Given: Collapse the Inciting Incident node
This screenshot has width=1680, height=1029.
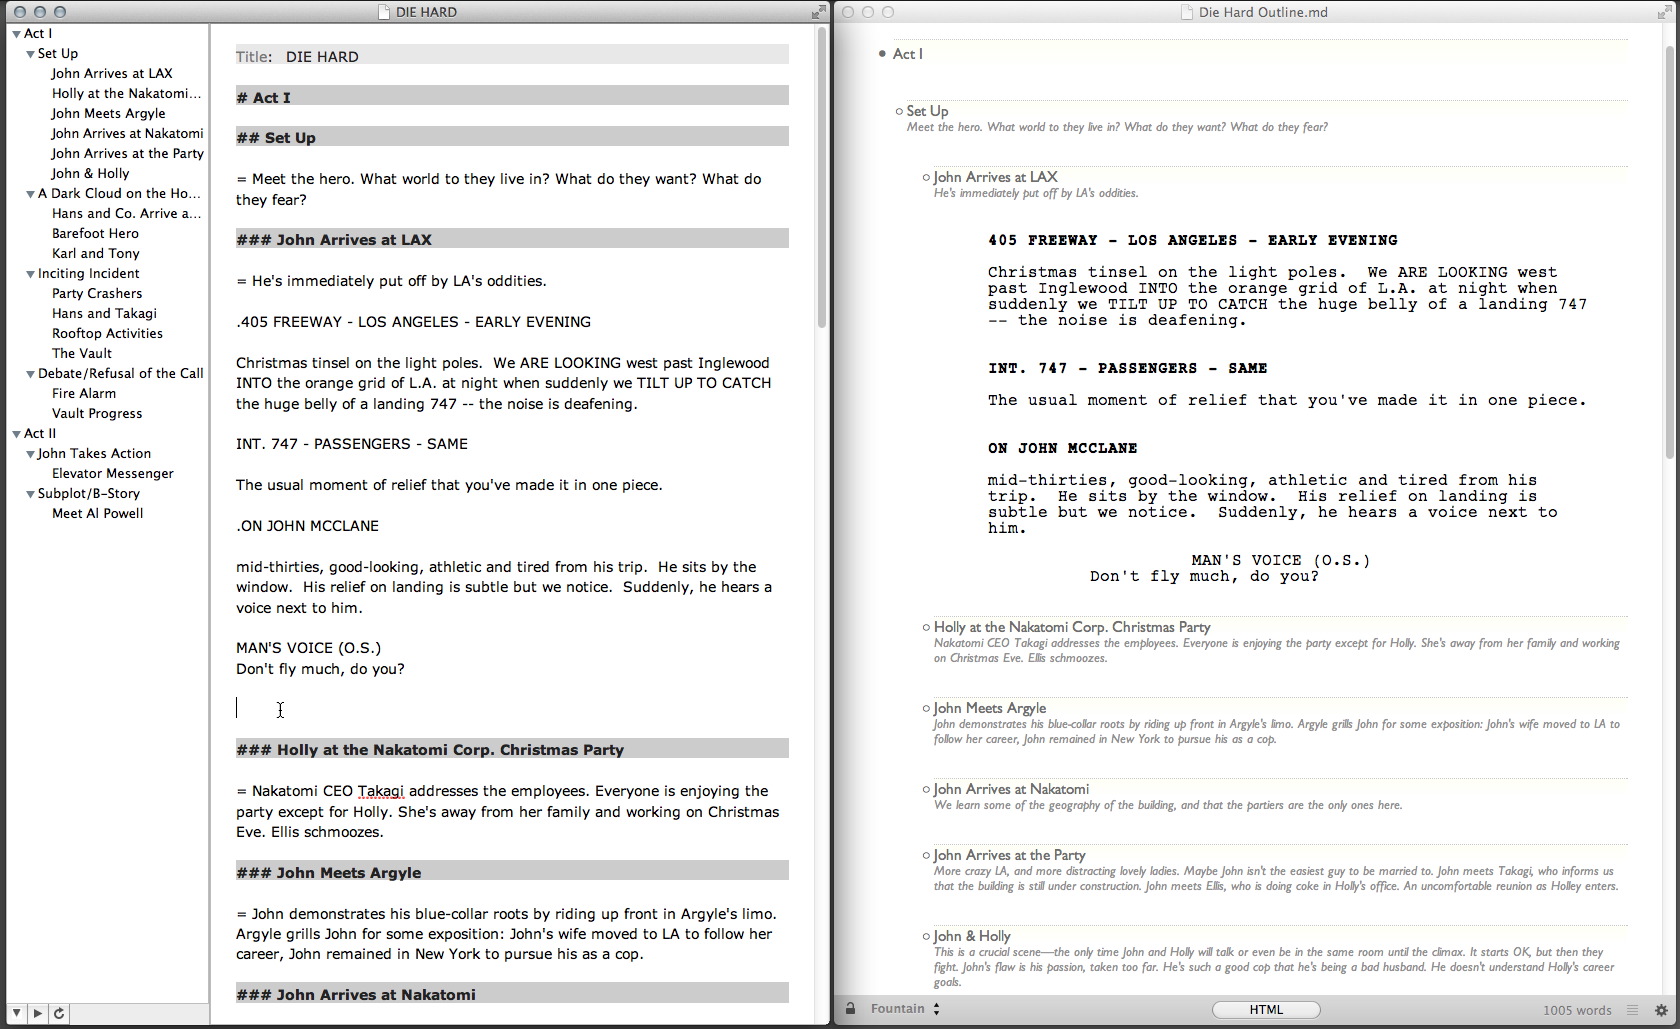Looking at the screenshot, I should pos(30,274).
